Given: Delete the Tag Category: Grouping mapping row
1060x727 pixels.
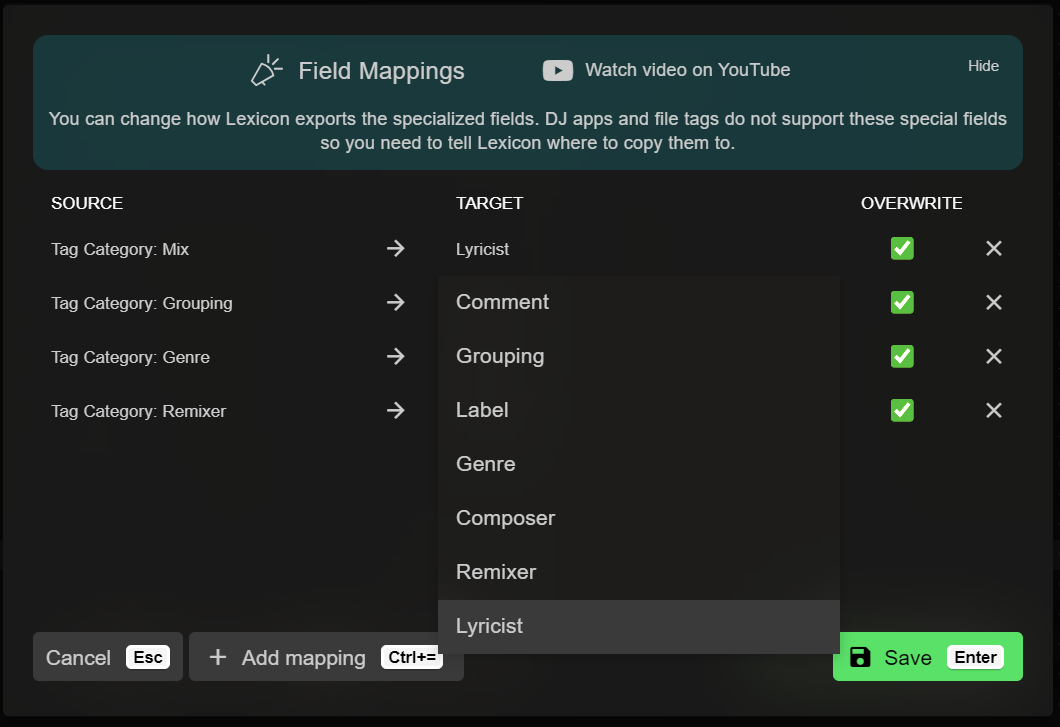Looking at the screenshot, I should (993, 303).
